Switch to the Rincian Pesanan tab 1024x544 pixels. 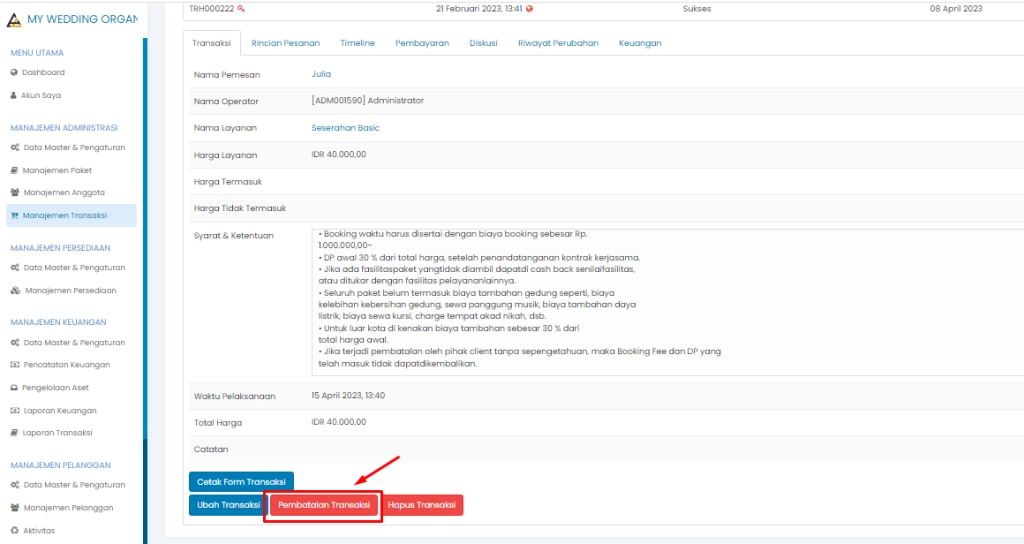(285, 44)
